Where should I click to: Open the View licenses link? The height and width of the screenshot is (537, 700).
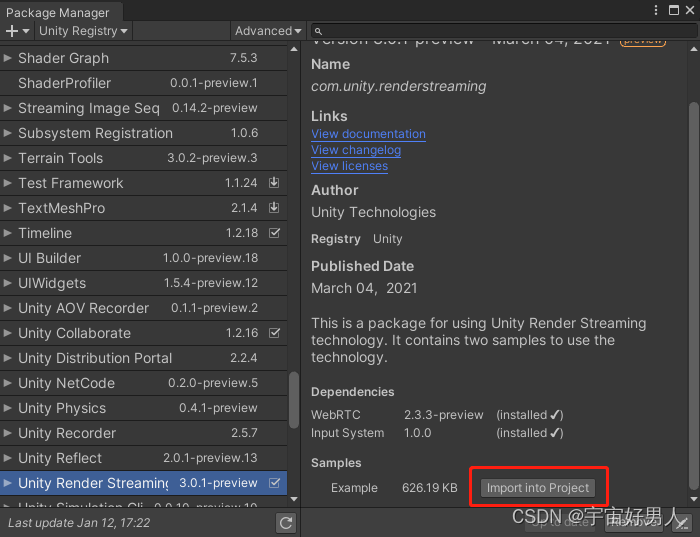pyautogui.click(x=350, y=166)
